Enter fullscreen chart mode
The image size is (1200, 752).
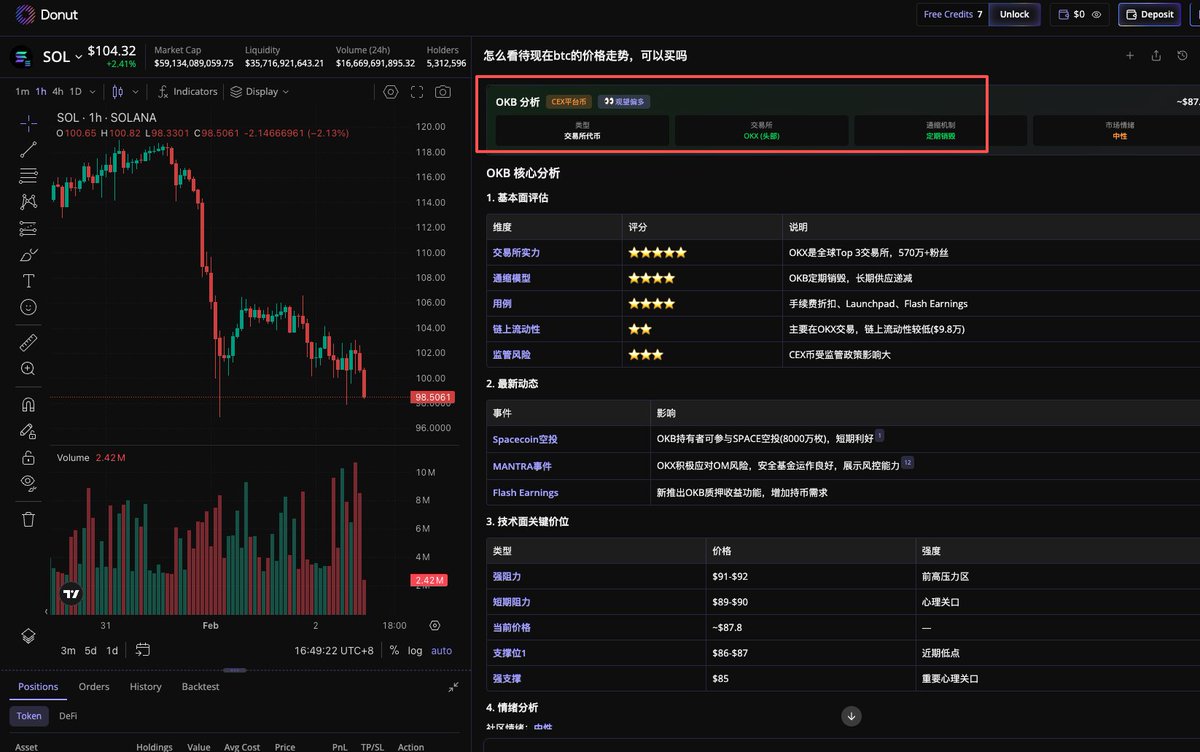(416, 92)
